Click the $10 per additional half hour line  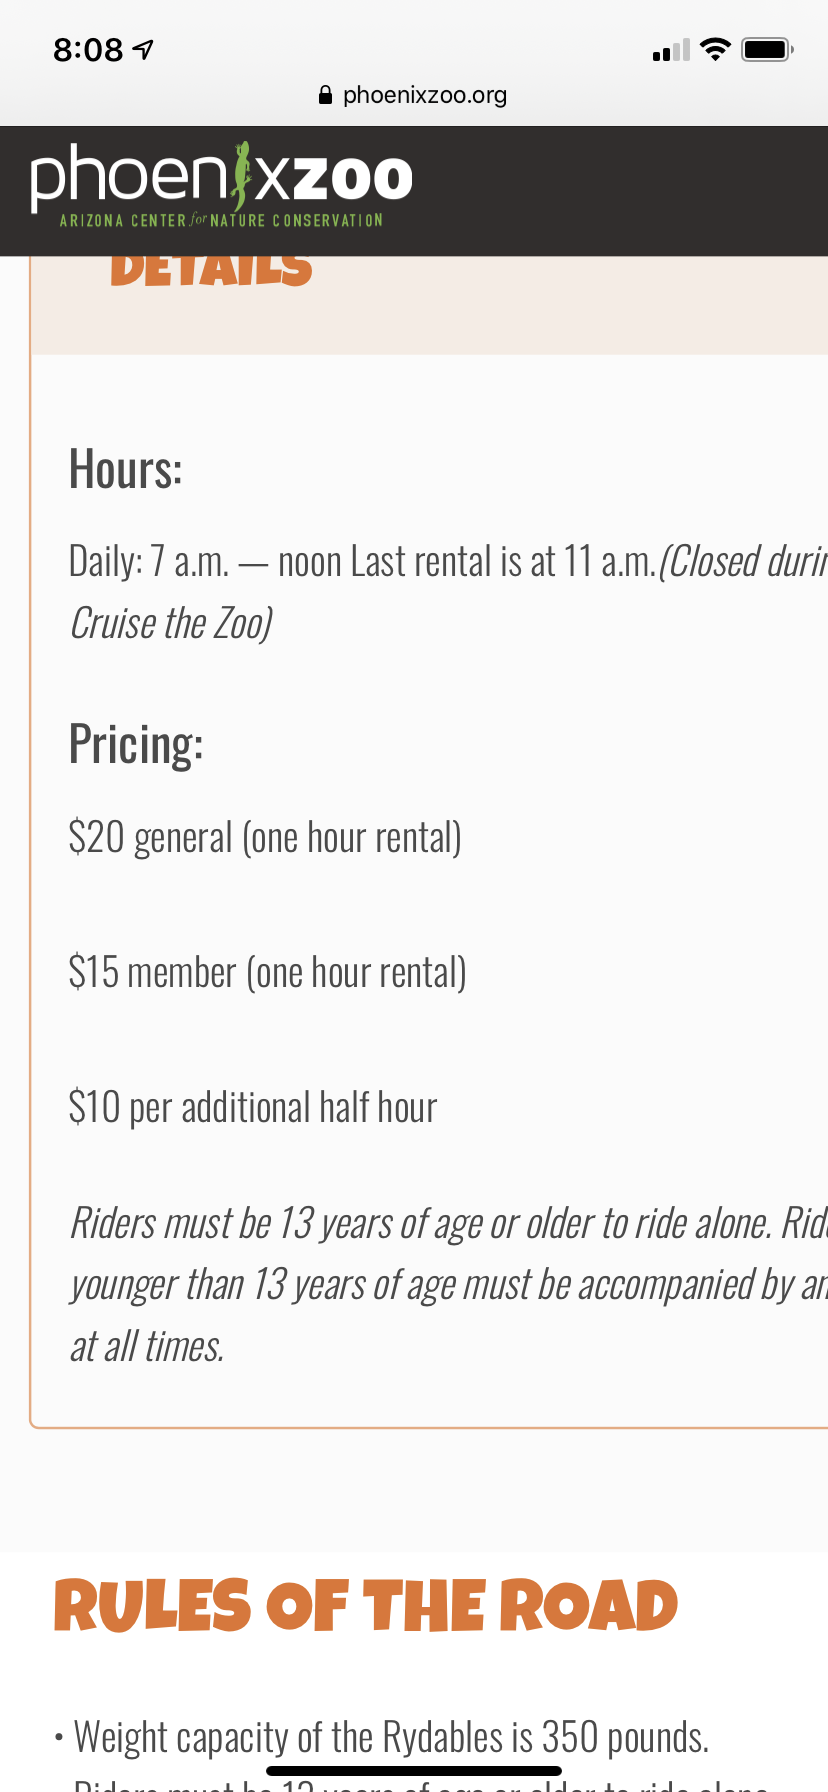[x=253, y=1108]
